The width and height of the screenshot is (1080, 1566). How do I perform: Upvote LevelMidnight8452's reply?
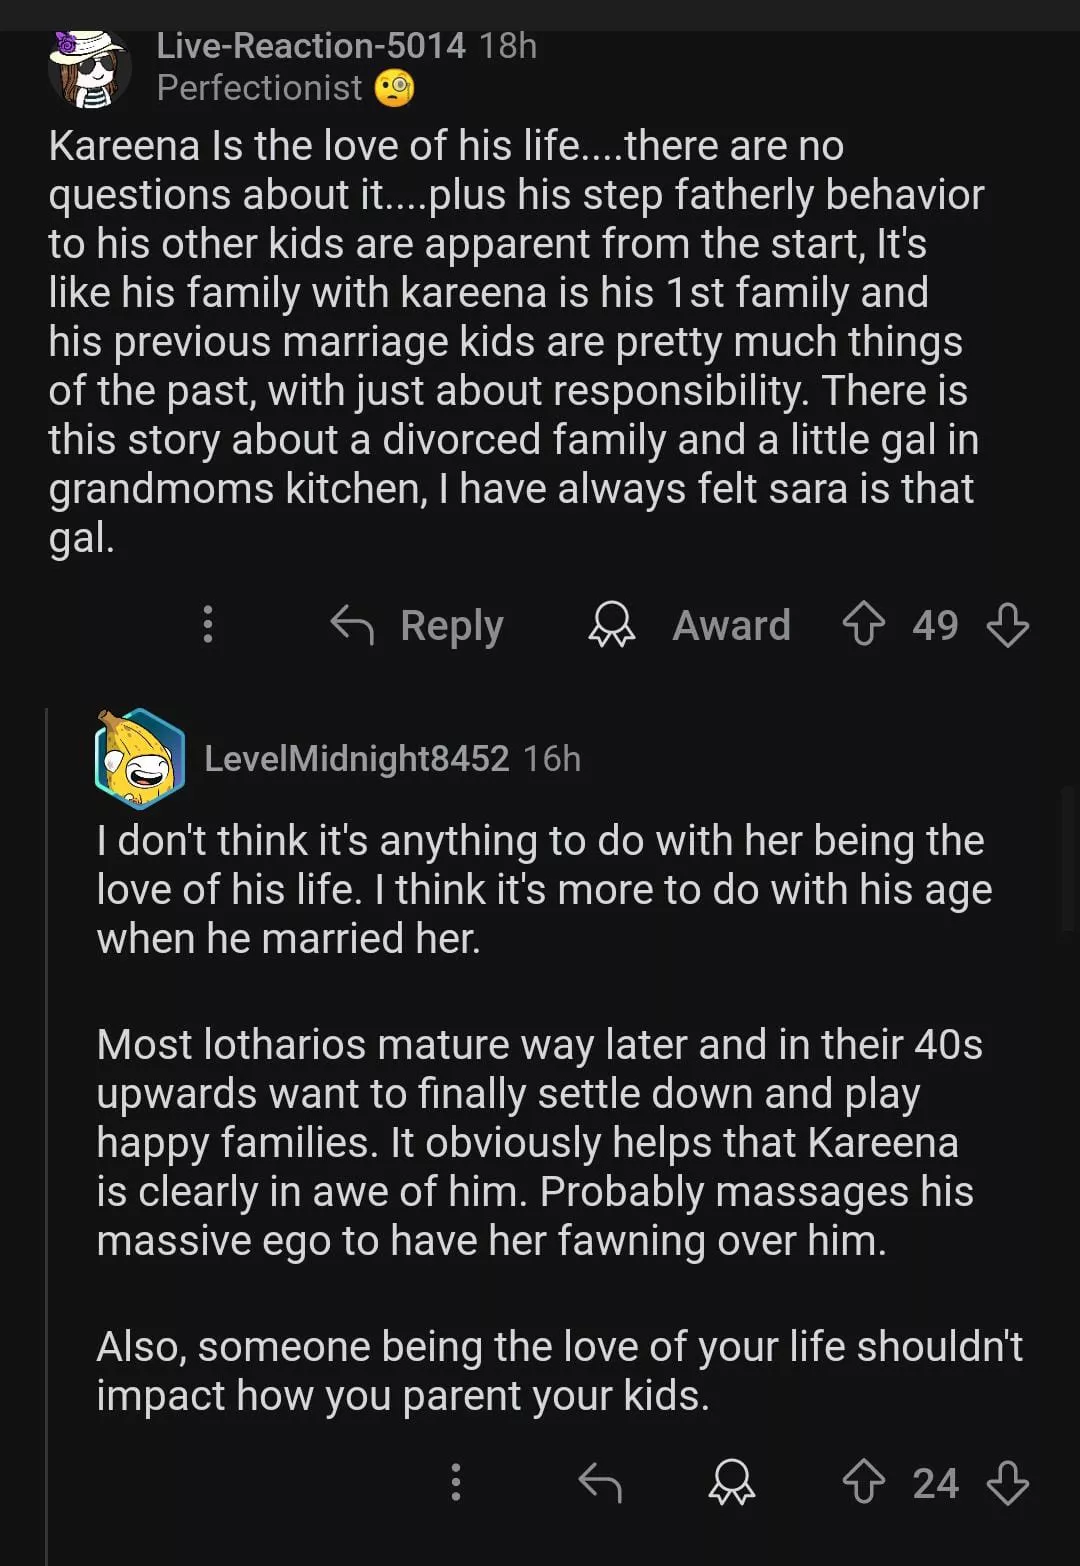pyautogui.click(x=864, y=1482)
